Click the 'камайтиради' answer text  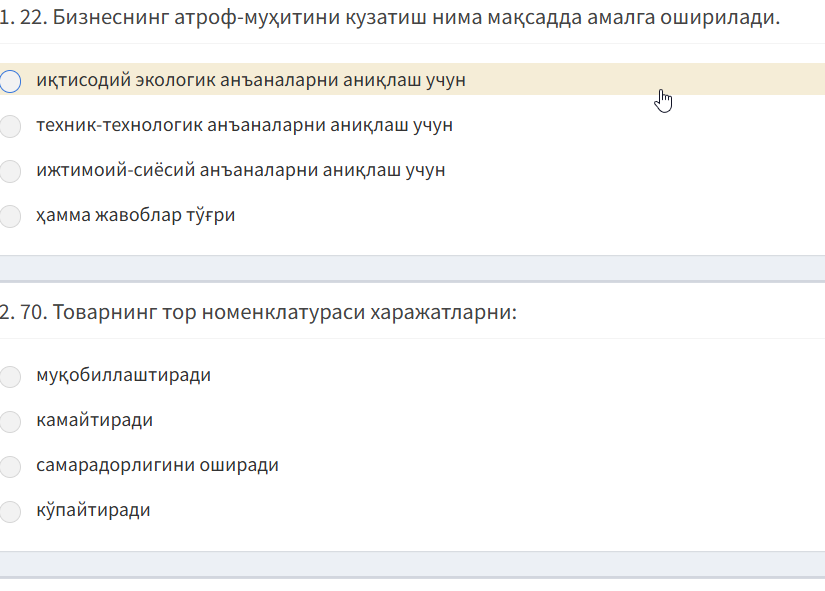pyautogui.click(x=94, y=420)
